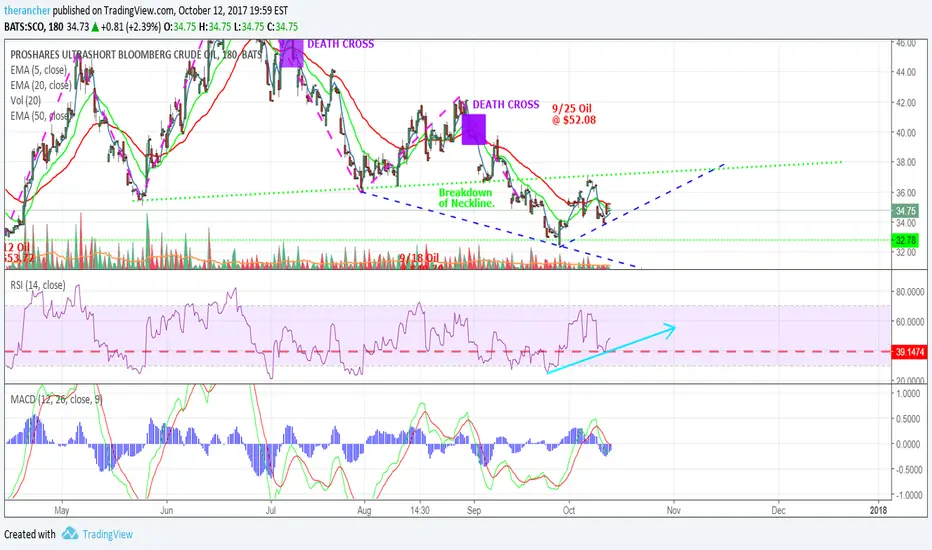932x550 pixels.
Task: Click the ProShares UltraShort Bloomberg Crude Oil title
Action: [136, 54]
